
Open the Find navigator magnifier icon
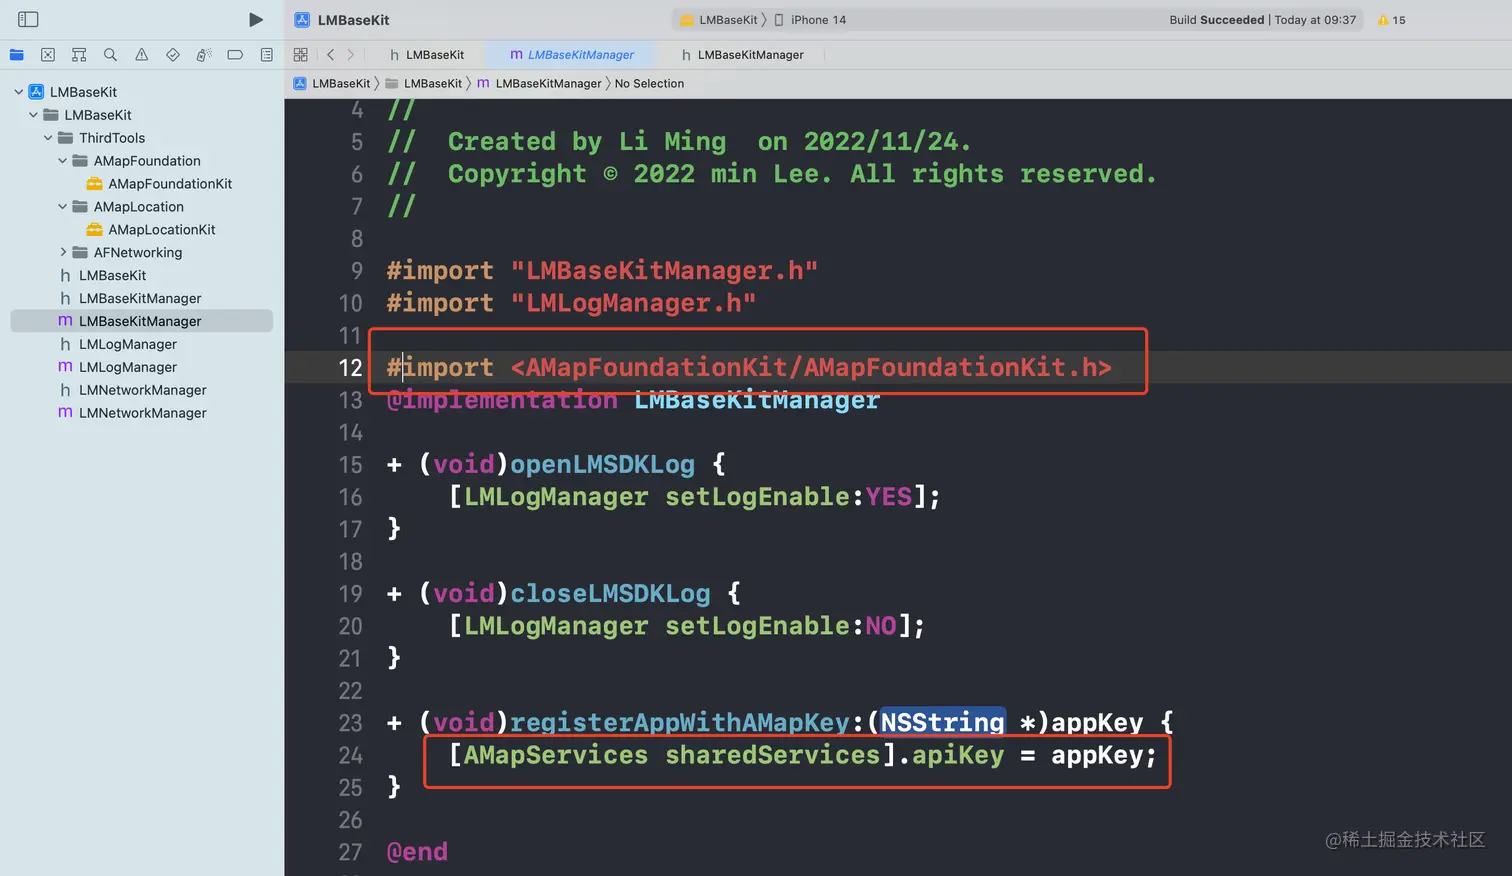click(x=110, y=55)
